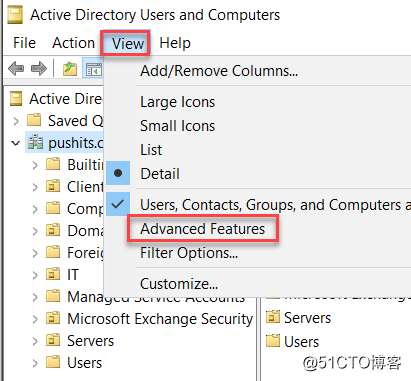Screen dimensions: 411x381
Task: Click the Domain Controllers OU icon
Action: (x=53, y=230)
